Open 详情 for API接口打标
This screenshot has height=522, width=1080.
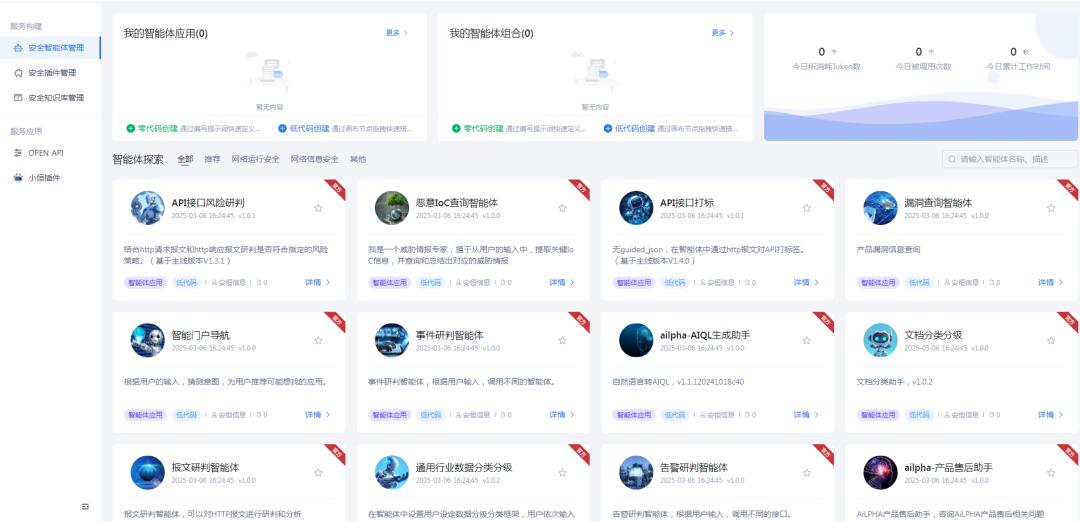pos(807,282)
